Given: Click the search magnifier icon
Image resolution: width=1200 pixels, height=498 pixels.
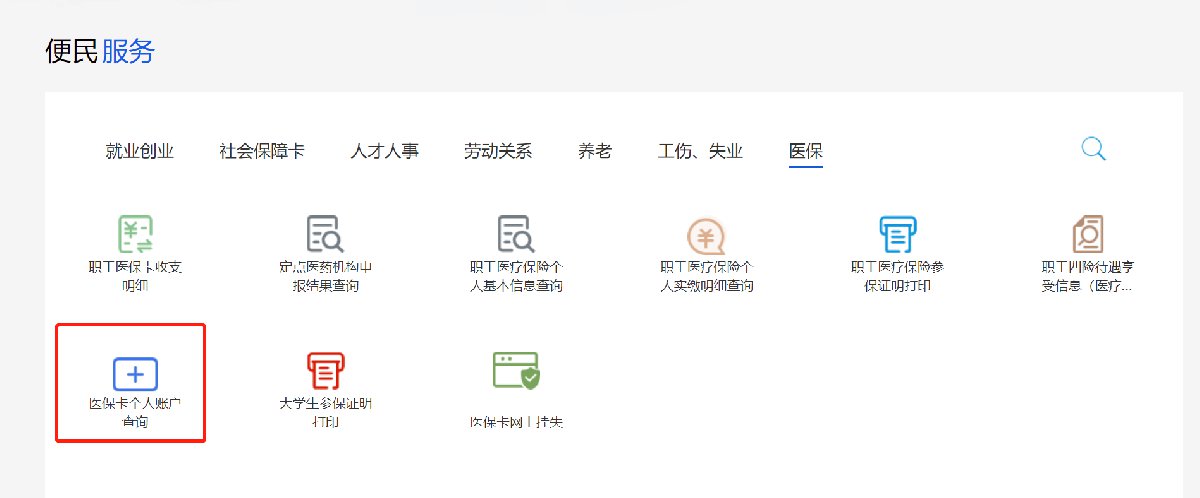Looking at the screenshot, I should coord(1094,149).
